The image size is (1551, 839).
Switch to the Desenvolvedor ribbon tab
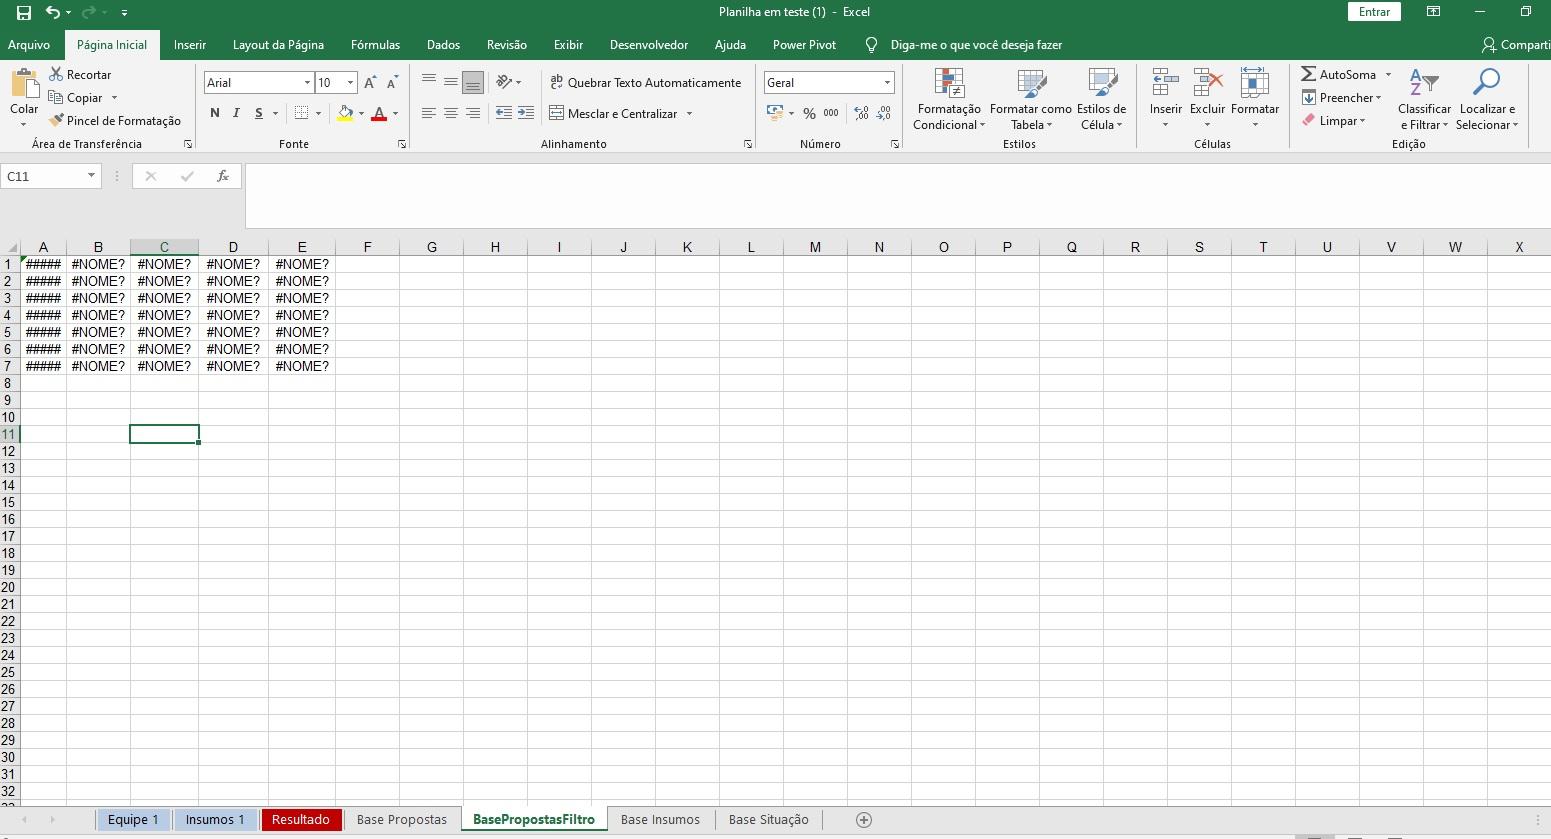[649, 45]
